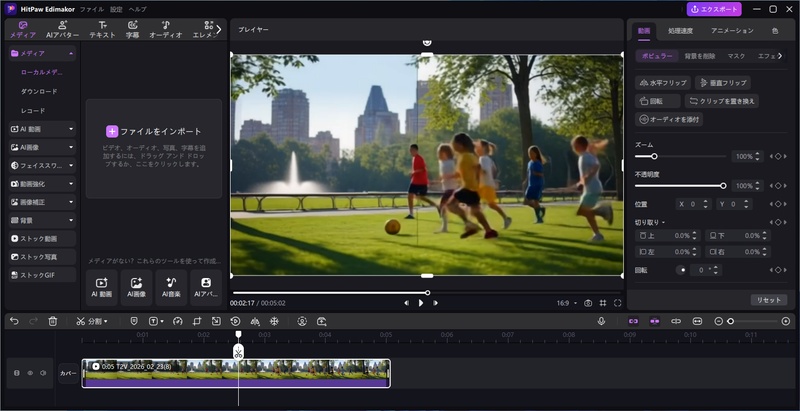This screenshot has height=411, width=800.
Task: Collapse the メディア section in sidebar
Action: [x=71, y=54]
